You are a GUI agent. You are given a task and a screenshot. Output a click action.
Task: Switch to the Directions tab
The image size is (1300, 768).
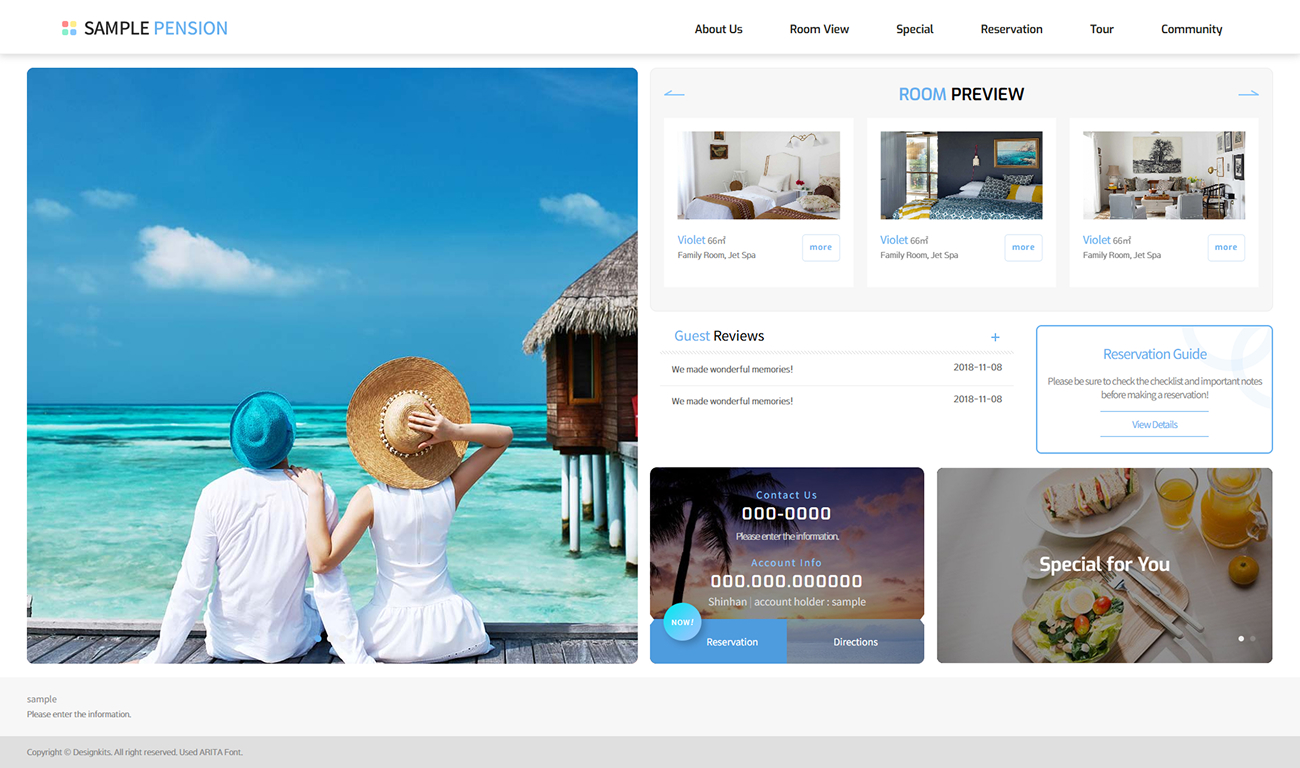pyautogui.click(x=855, y=641)
